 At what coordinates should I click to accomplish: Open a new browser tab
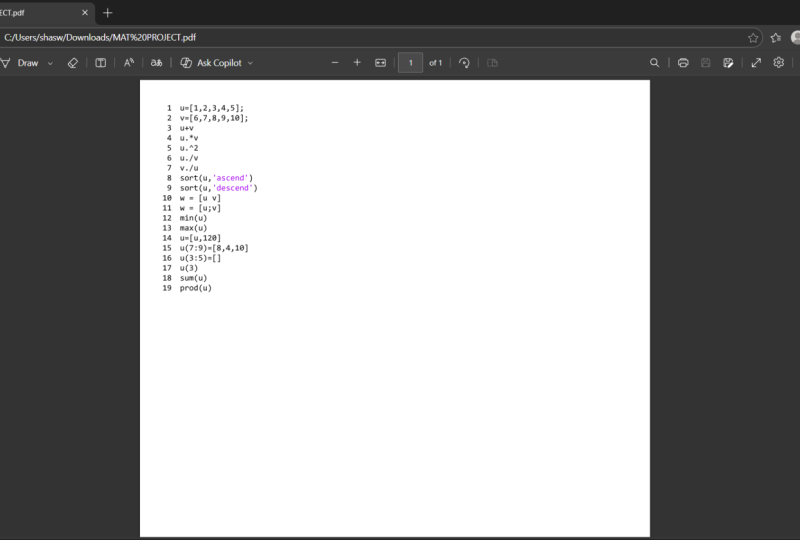[x=107, y=13]
